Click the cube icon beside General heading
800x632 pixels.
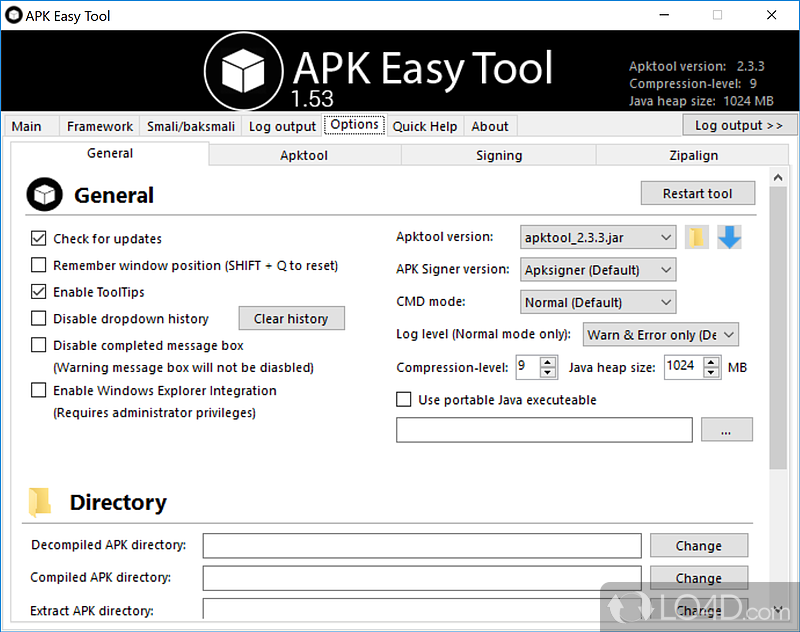tap(45, 195)
